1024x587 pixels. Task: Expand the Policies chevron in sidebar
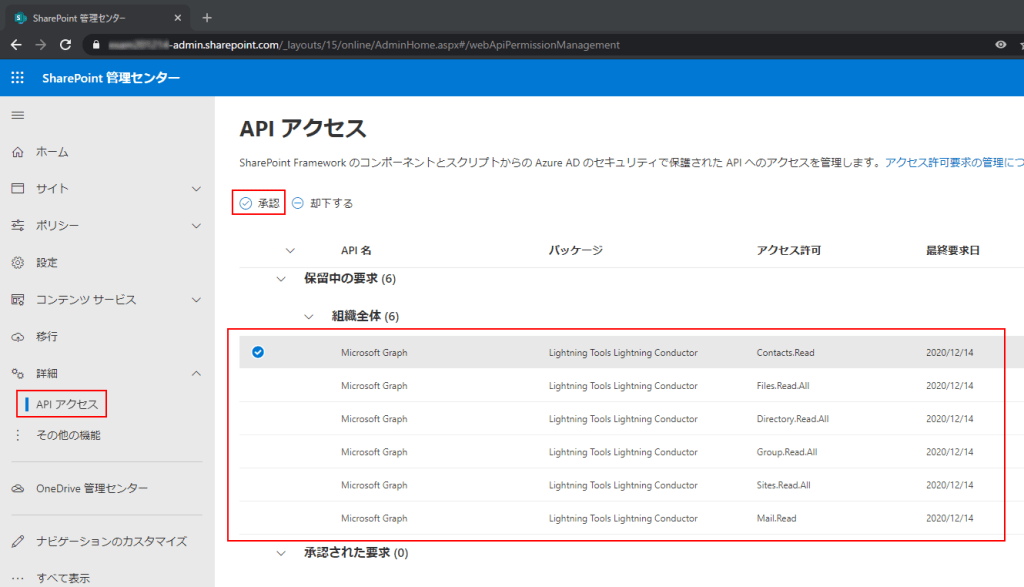coord(196,226)
